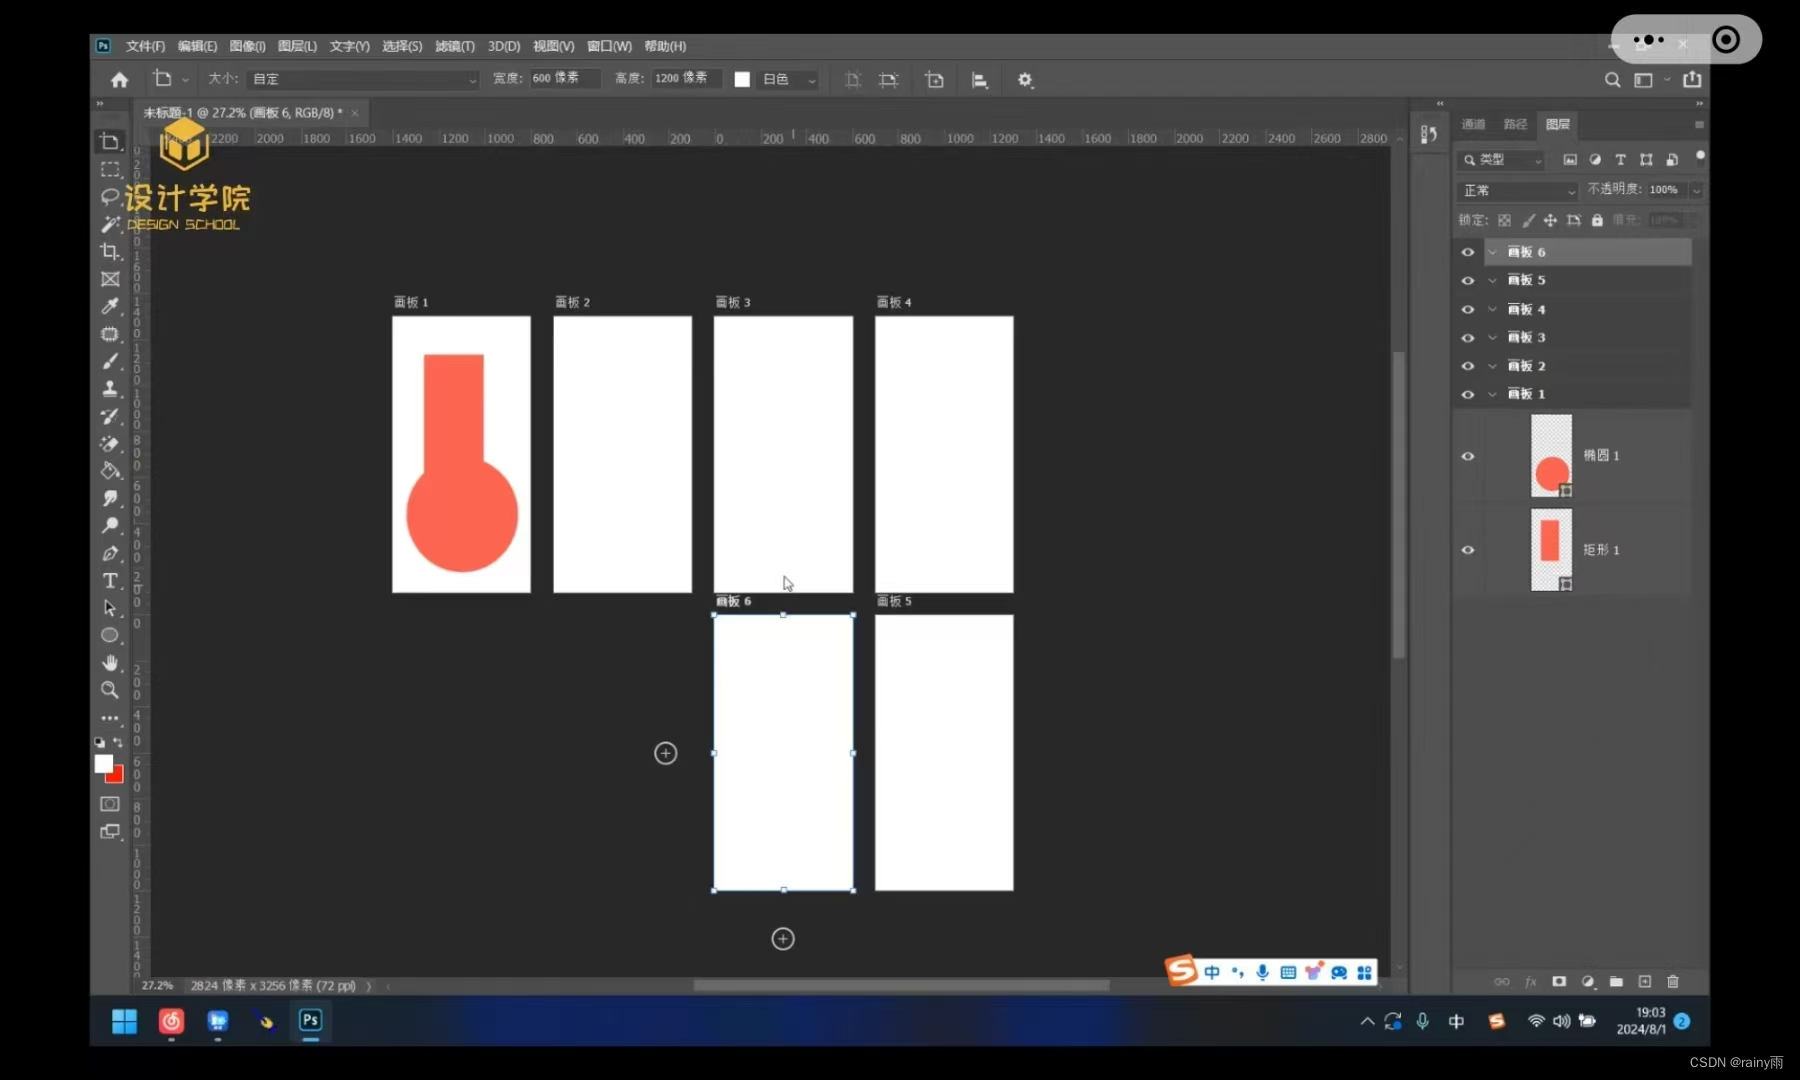Image resolution: width=1800 pixels, height=1080 pixels.
Task: Select the History Brush tool
Action: click(110, 416)
